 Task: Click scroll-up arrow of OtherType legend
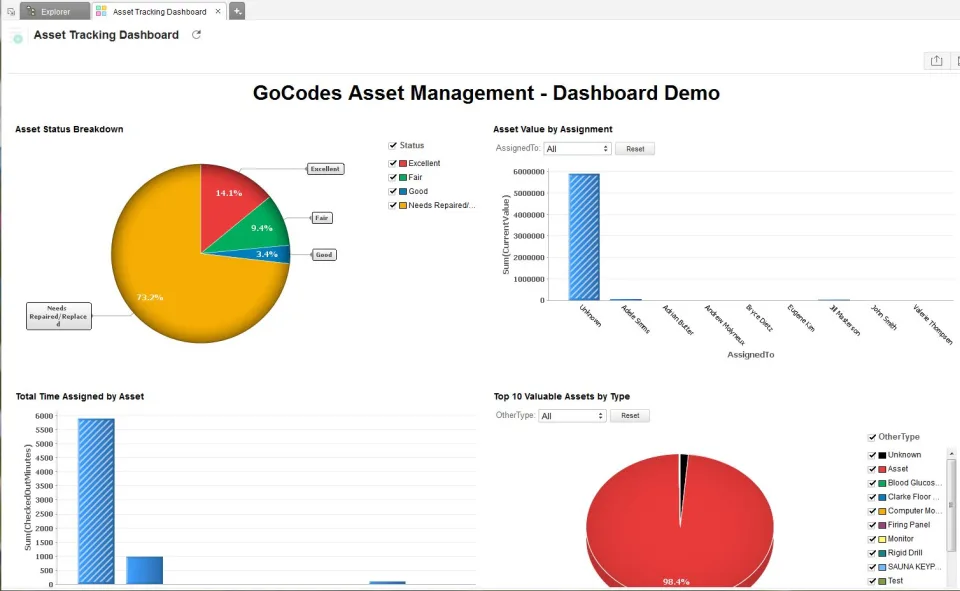[x=951, y=454]
